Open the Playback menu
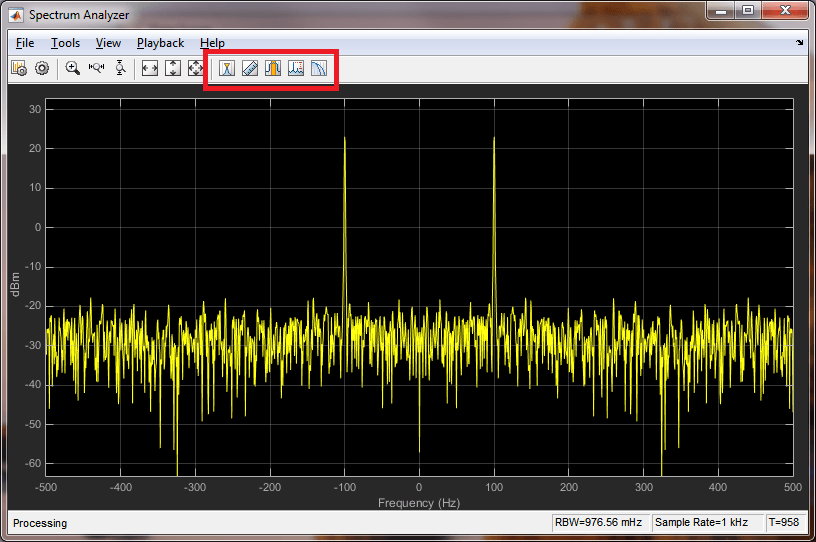Image resolution: width=816 pixels, height=542 pixels. click(x=160, y=43)
